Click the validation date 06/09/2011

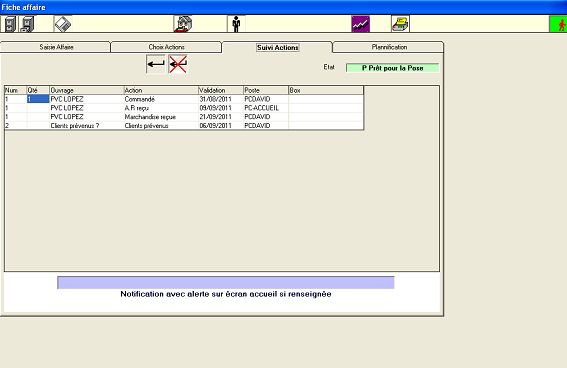pos(221,125)
